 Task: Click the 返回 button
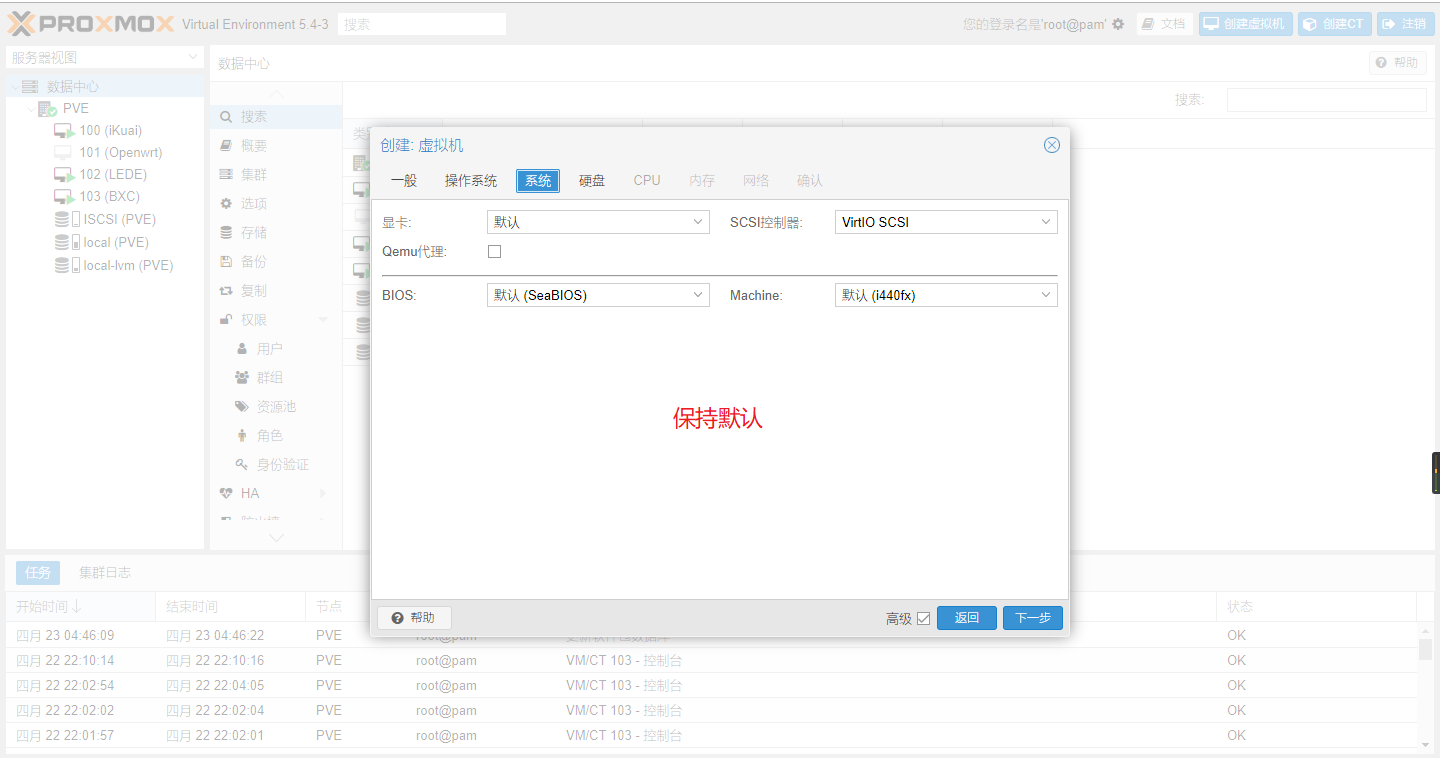tap(967, 618)
